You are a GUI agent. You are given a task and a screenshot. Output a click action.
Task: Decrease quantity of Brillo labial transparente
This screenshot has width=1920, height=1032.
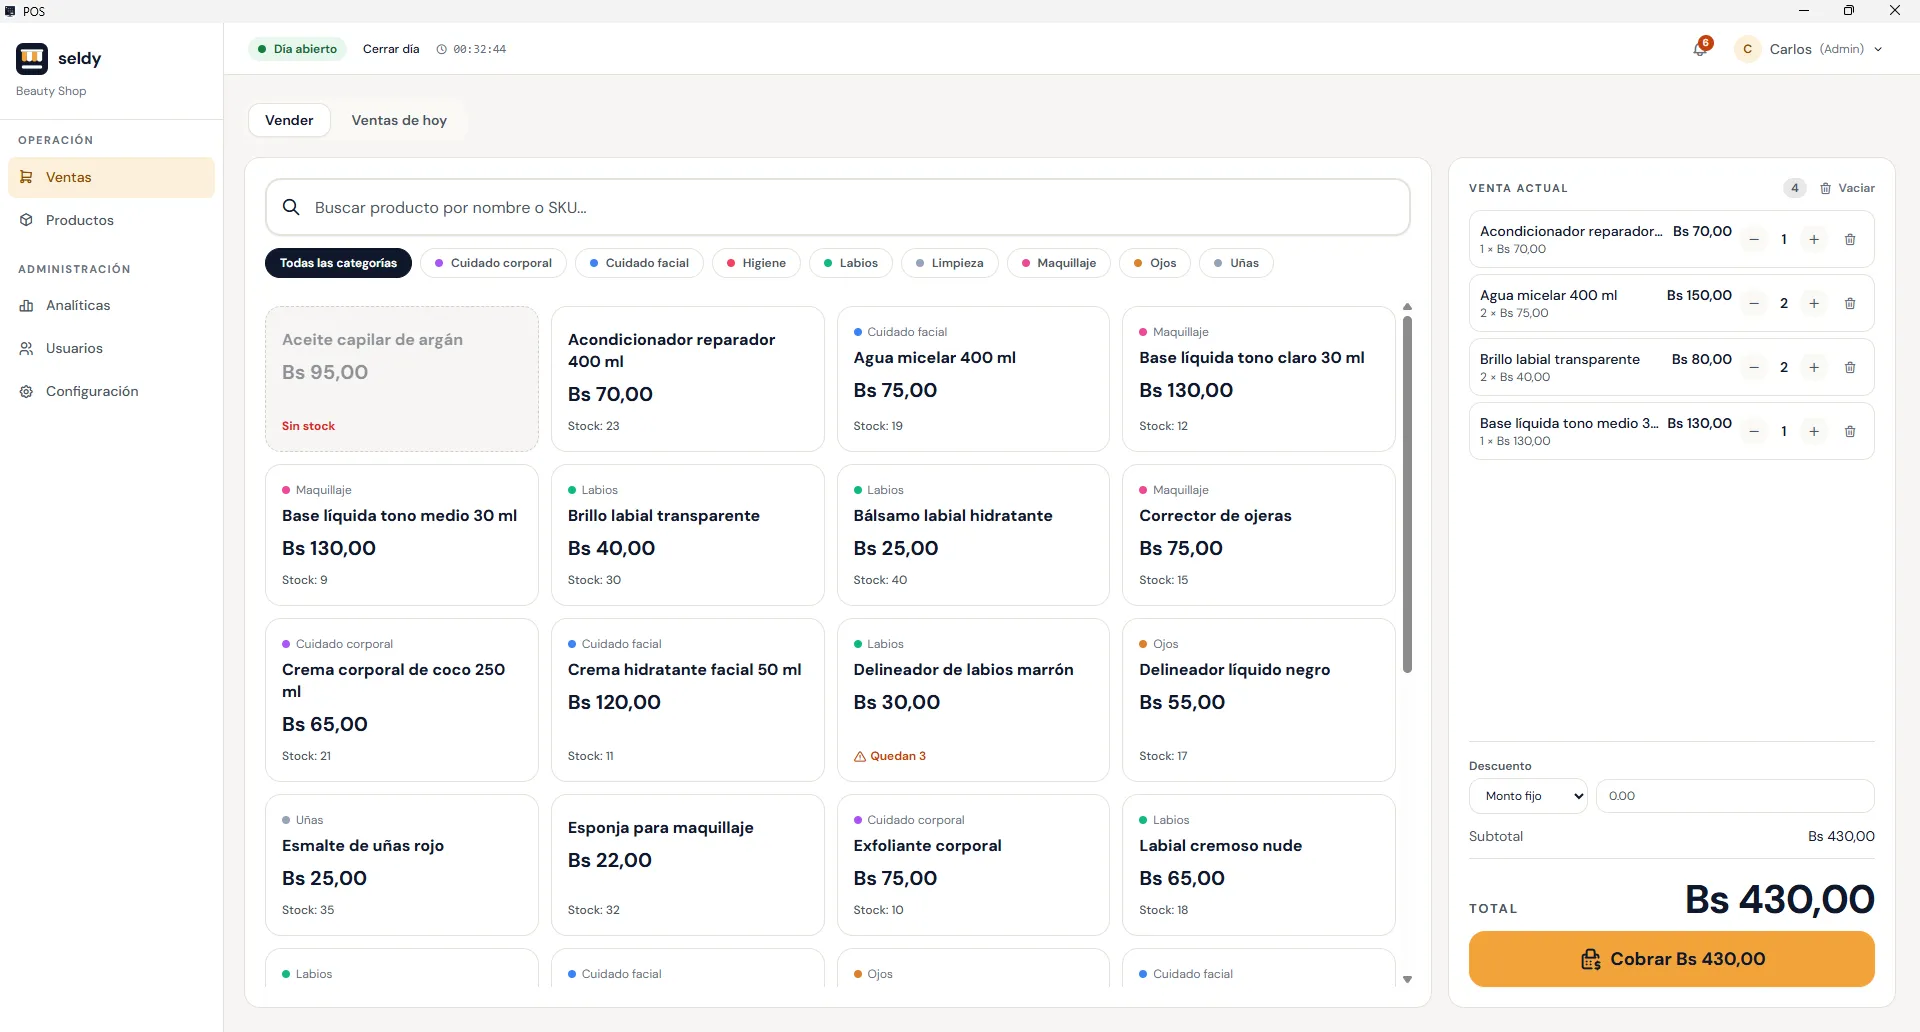click(x=1754, y=368)
